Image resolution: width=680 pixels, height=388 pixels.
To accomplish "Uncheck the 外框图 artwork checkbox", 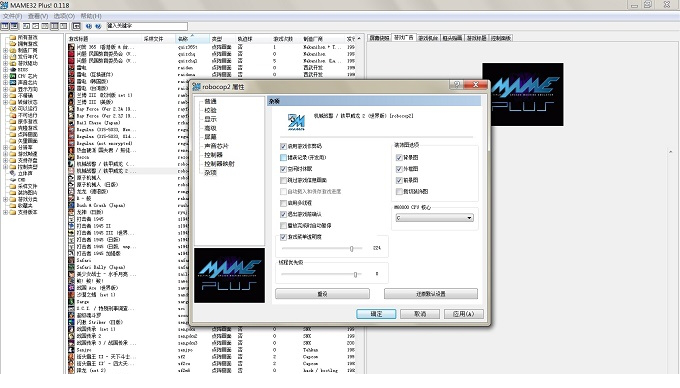I will pos(399,169).
